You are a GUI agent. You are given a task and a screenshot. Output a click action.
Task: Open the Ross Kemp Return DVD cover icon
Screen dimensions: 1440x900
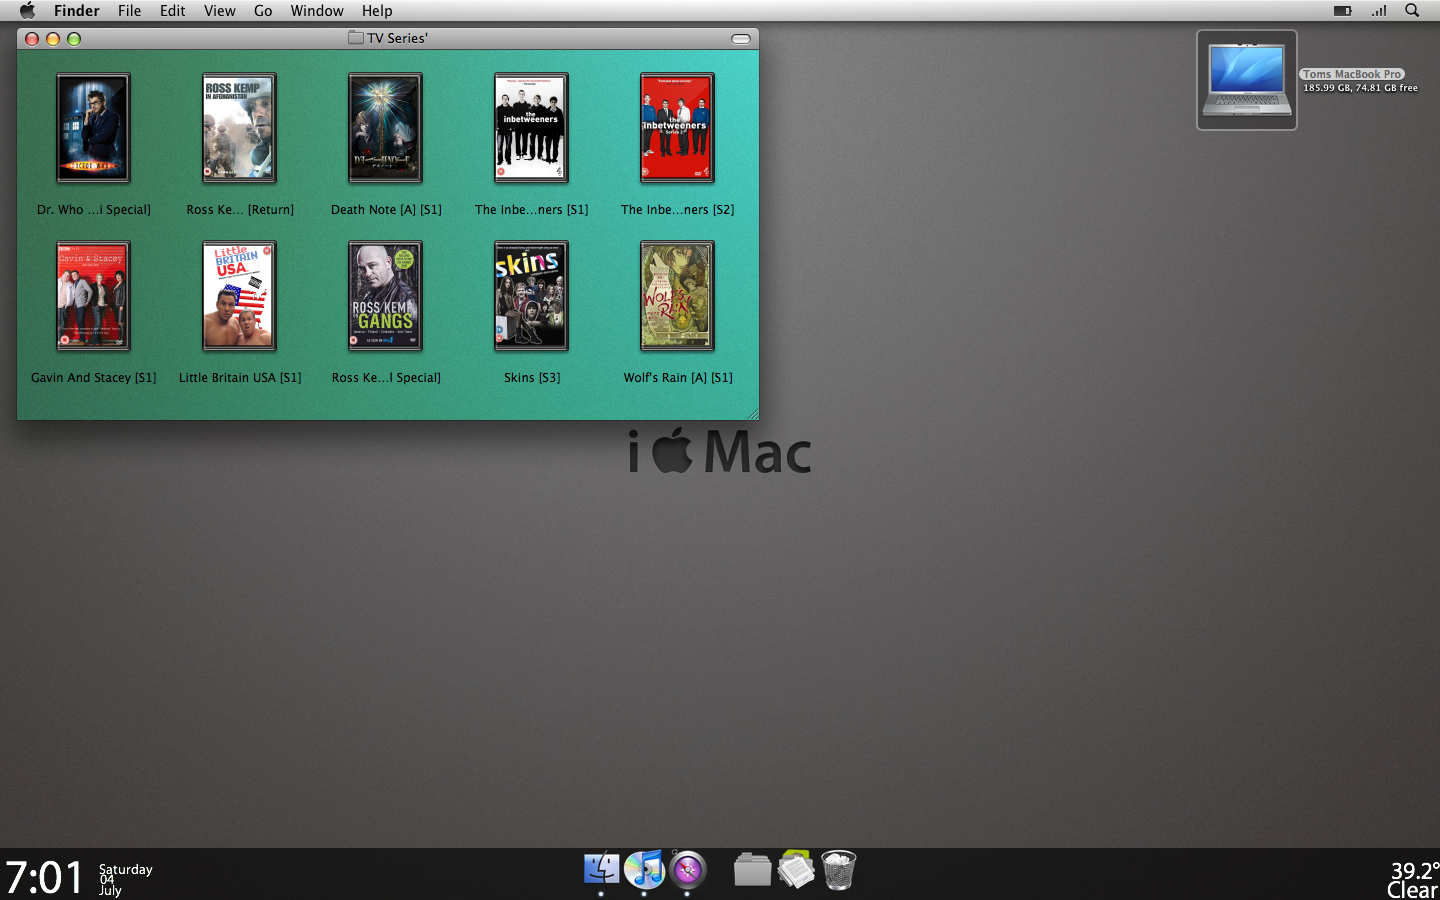pyautogui.click(x=239, y=127)
